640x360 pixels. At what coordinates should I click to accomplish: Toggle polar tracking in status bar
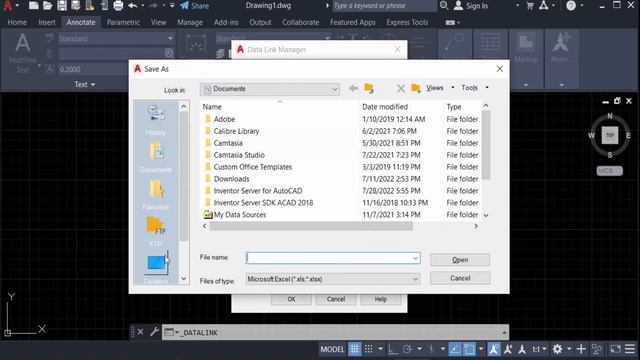[407, 349]
